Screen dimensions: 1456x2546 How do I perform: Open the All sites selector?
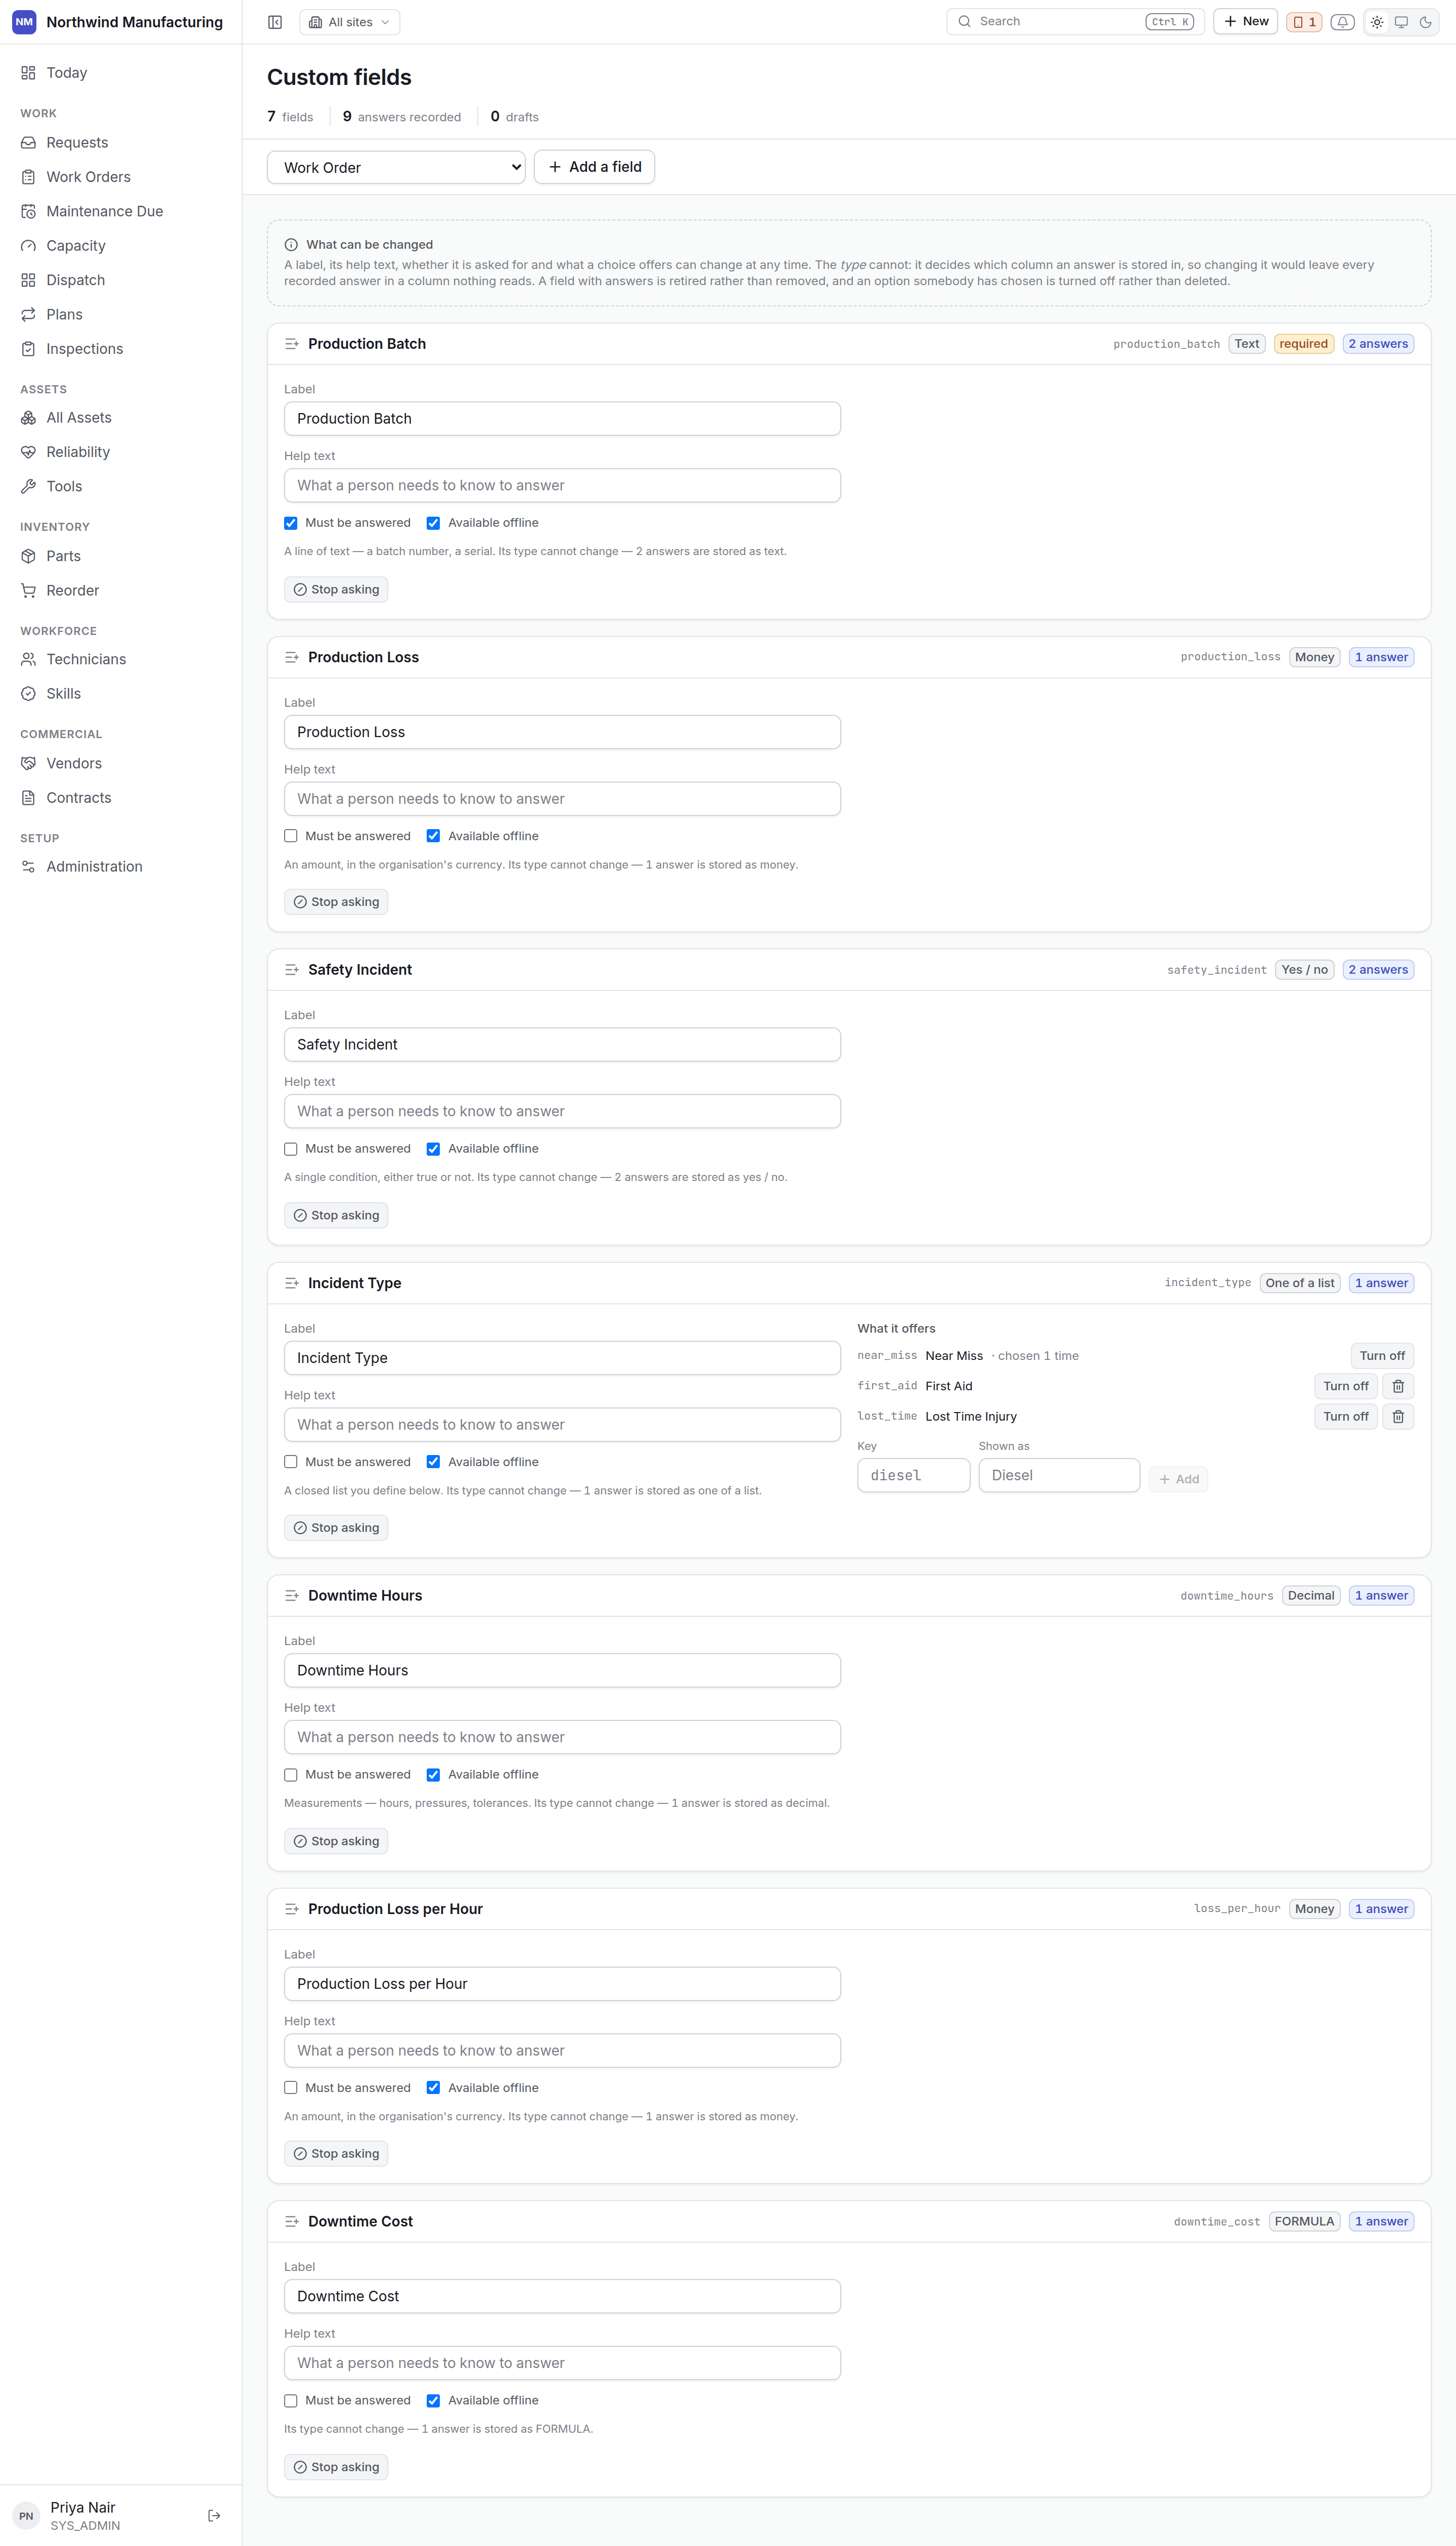[x=349, y=22]
